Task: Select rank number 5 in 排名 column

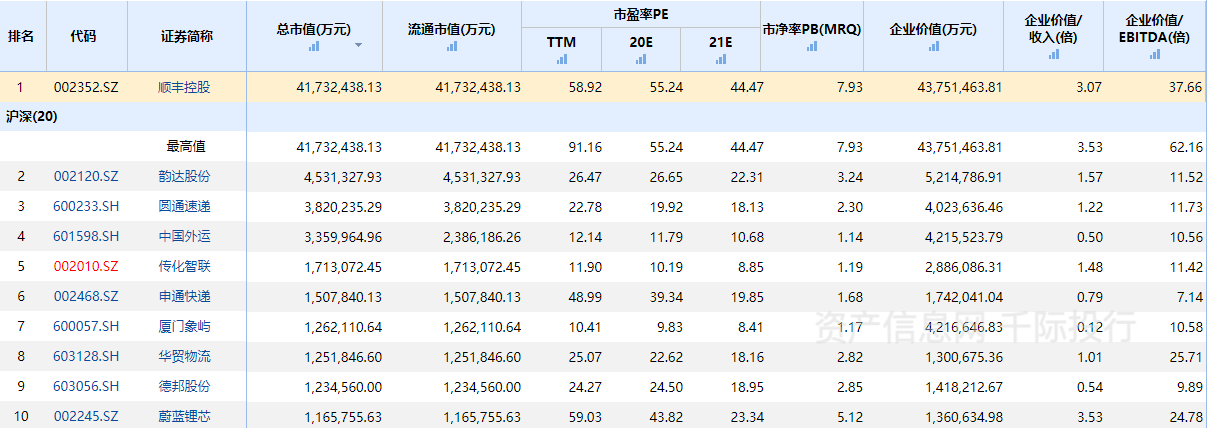Action: tap(20, 267)
